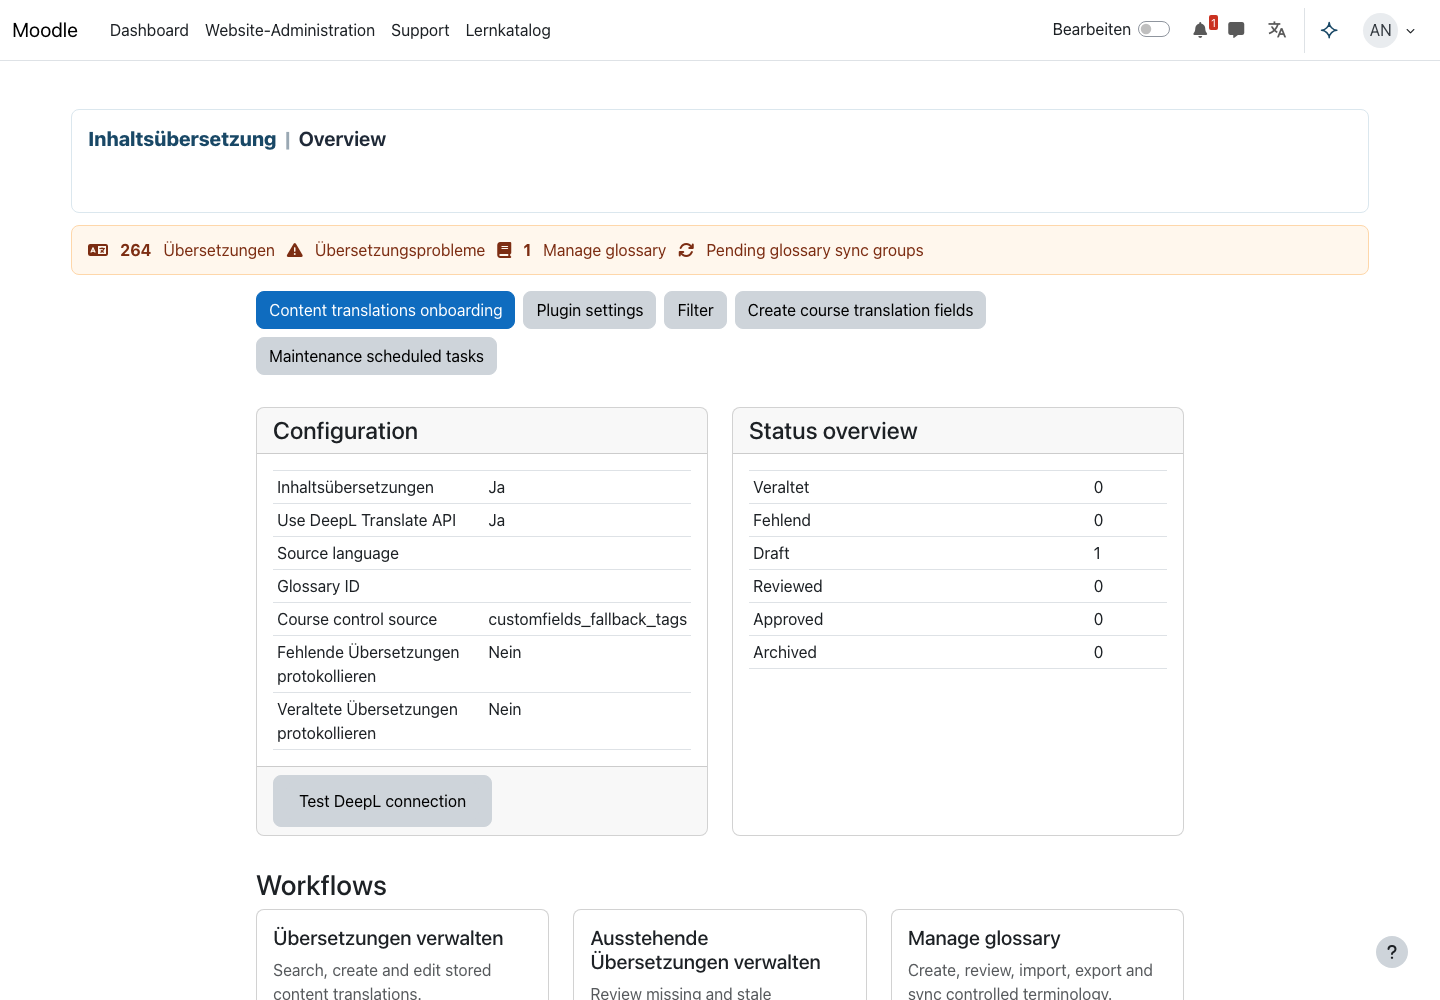Screen dimensions: 1440x1000
Task: Click Maintenance scheduled tasks button
Action: point(376,356)
